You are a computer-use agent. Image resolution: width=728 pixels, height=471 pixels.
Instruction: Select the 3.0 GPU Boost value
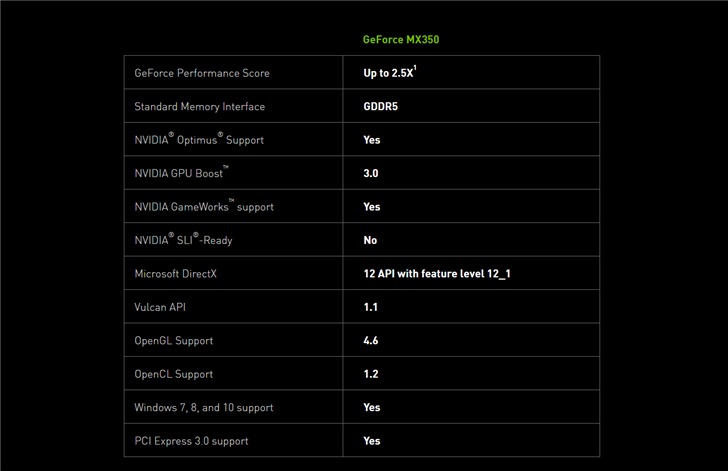click(371, 173)
